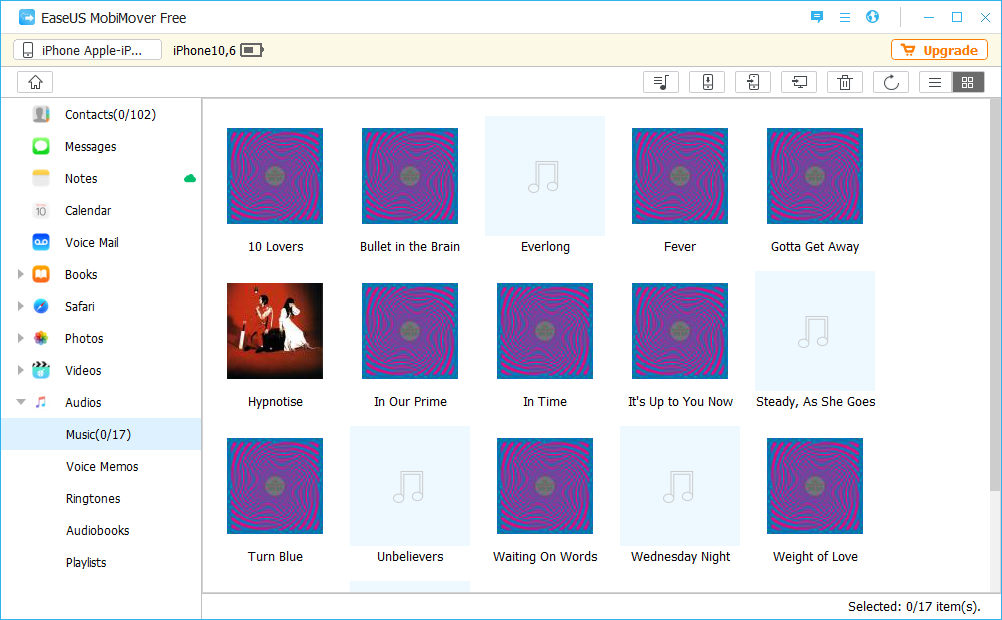Open the iPhone device selector
Image resolution: width=1002 pixels, height=620 pixels.
[x=88, y=50]
